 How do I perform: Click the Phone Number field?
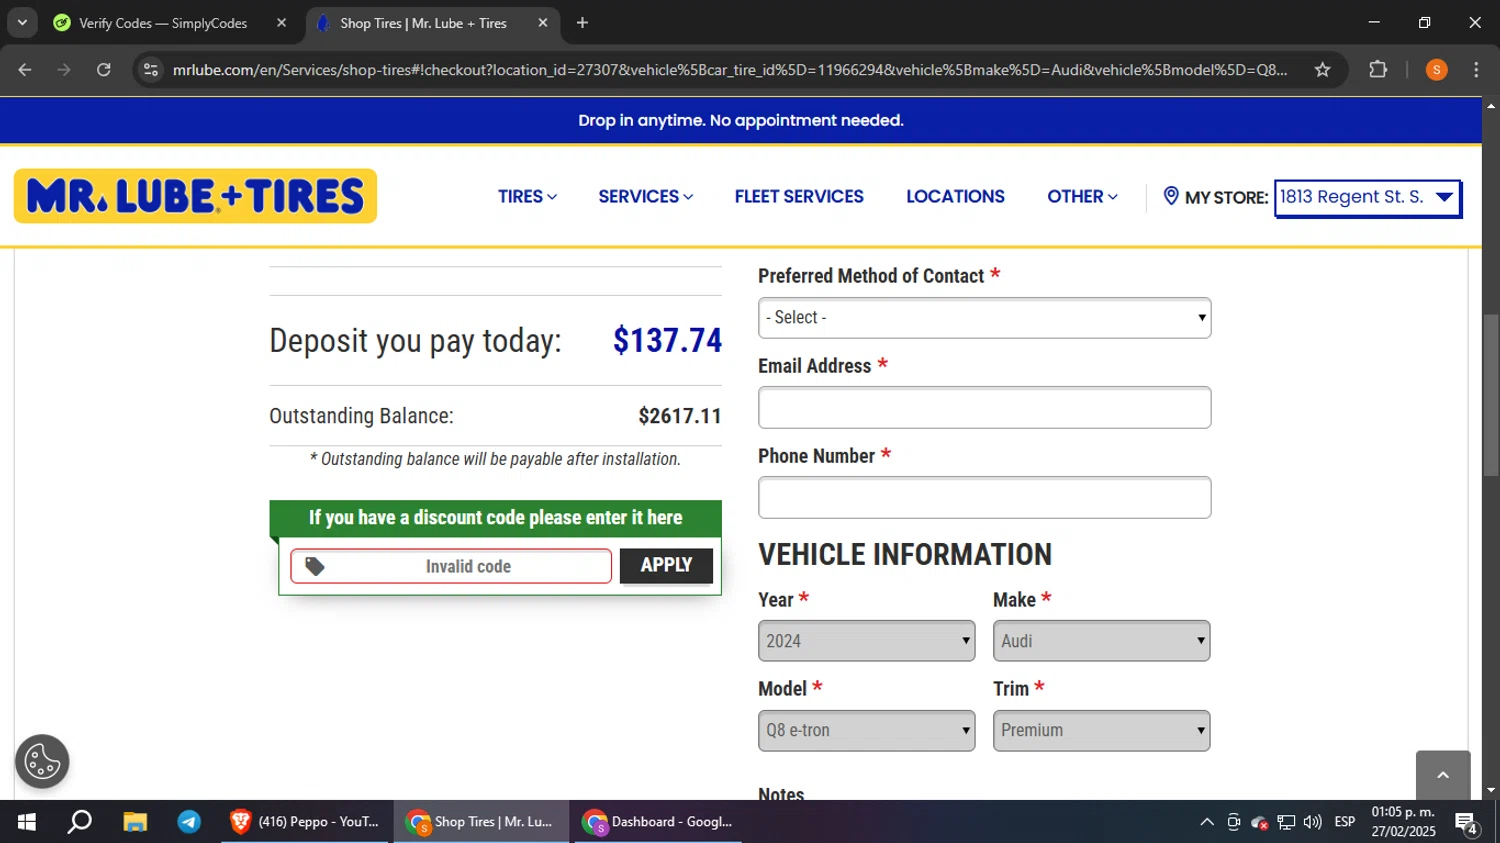pos(984,497)
